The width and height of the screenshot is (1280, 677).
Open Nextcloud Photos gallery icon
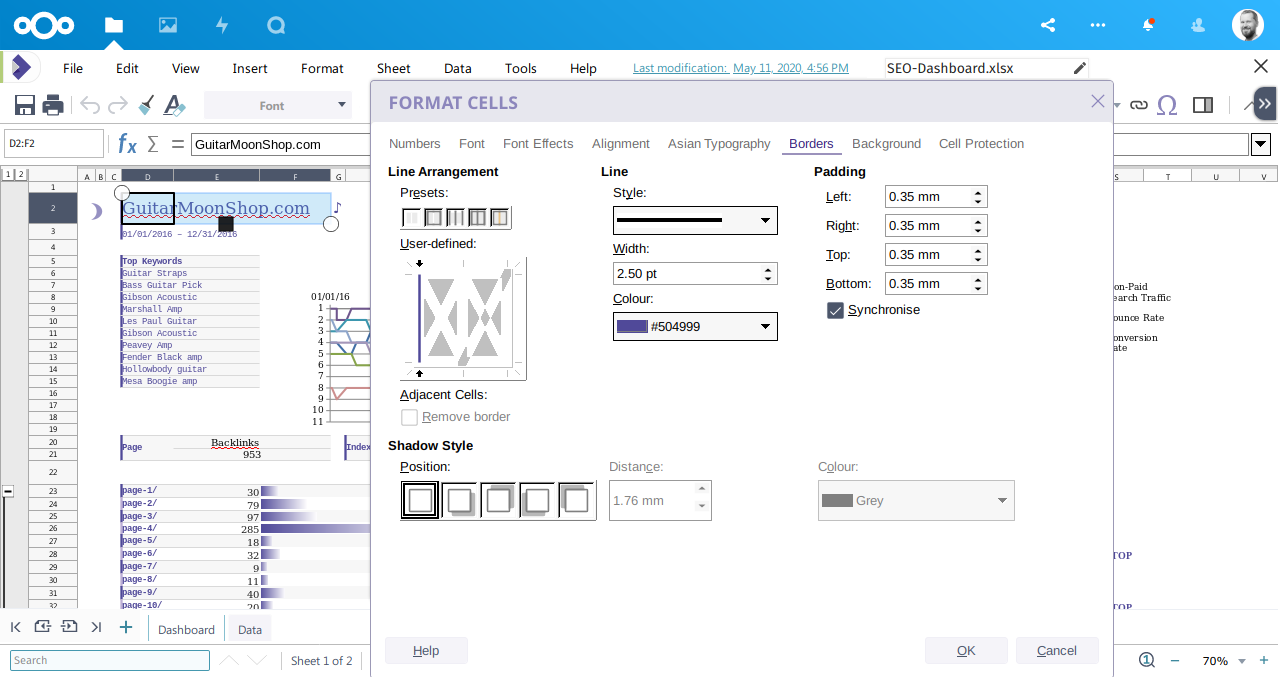[168, 25]
